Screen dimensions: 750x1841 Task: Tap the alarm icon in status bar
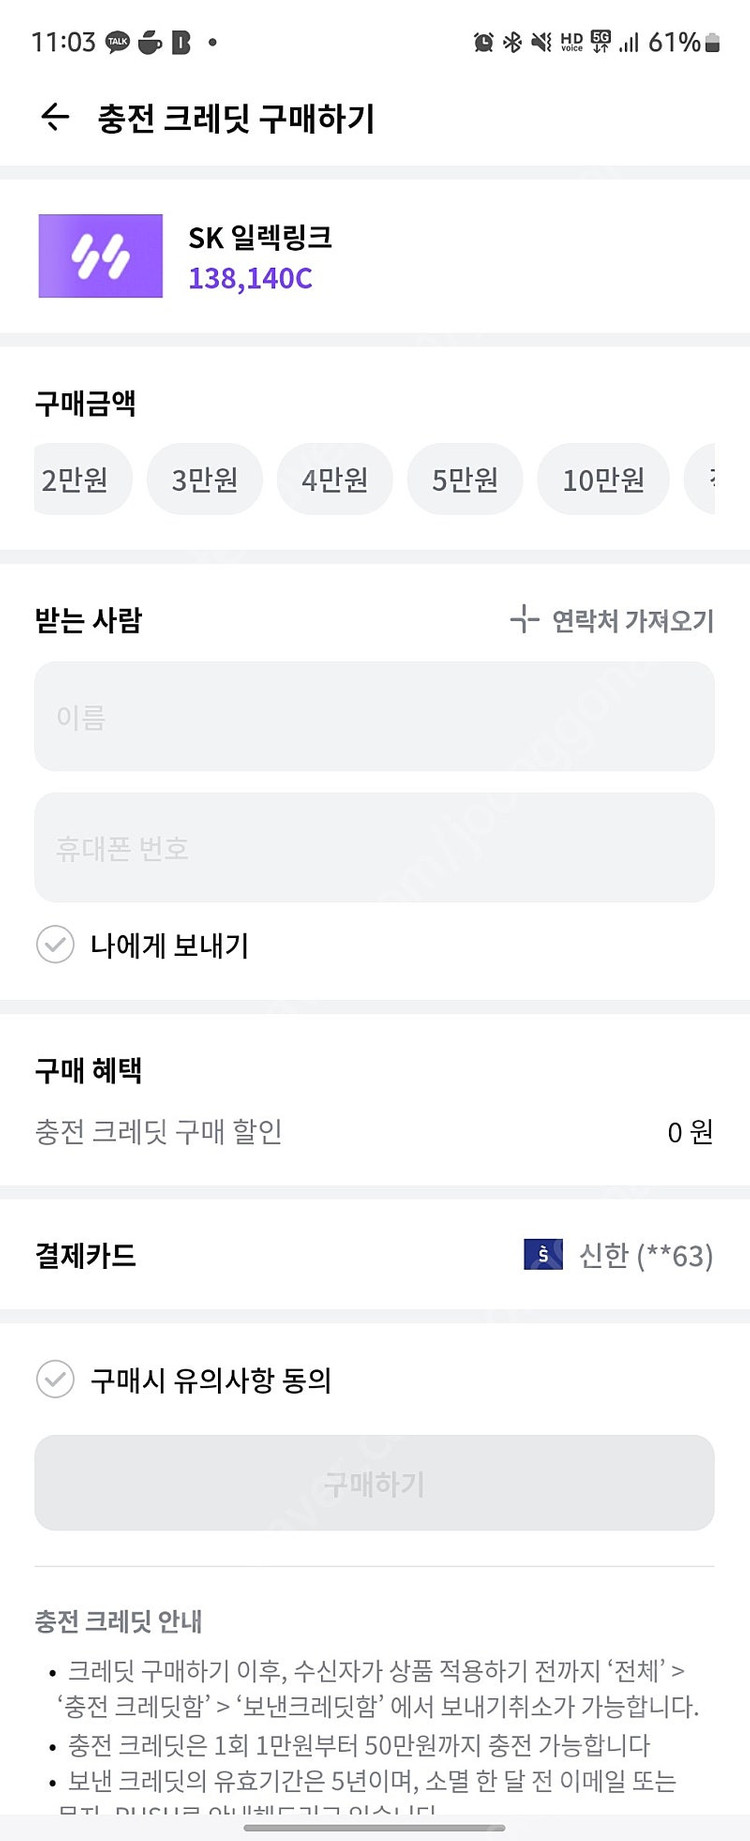[x=484, y=42]
